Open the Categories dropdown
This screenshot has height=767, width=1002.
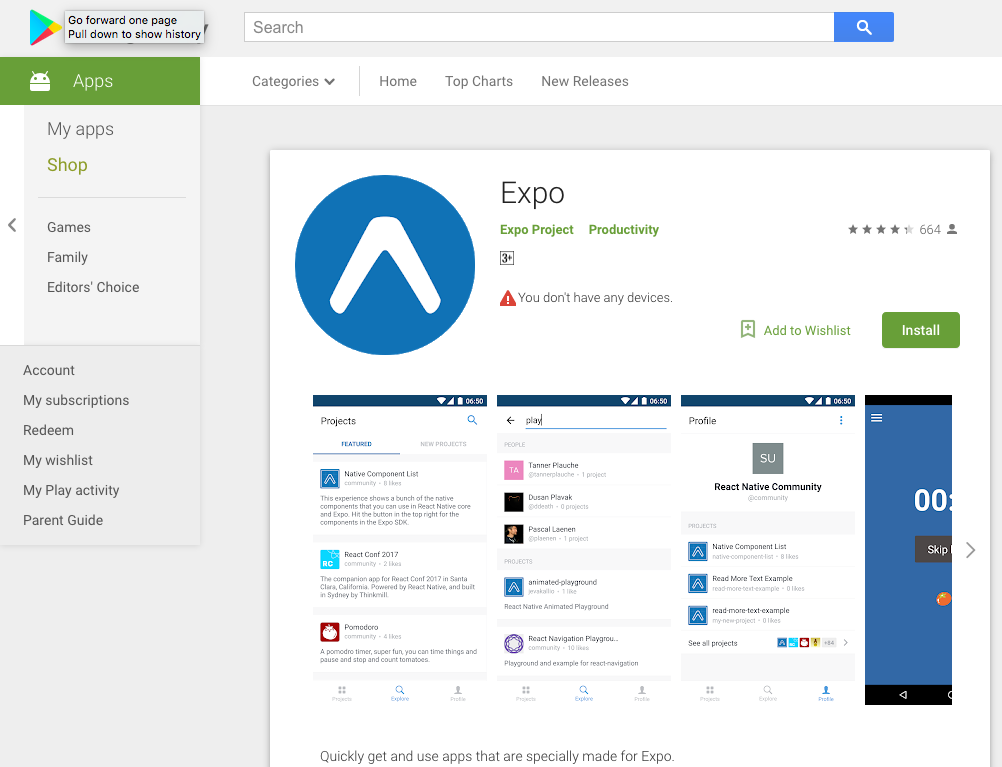(293, 81)
